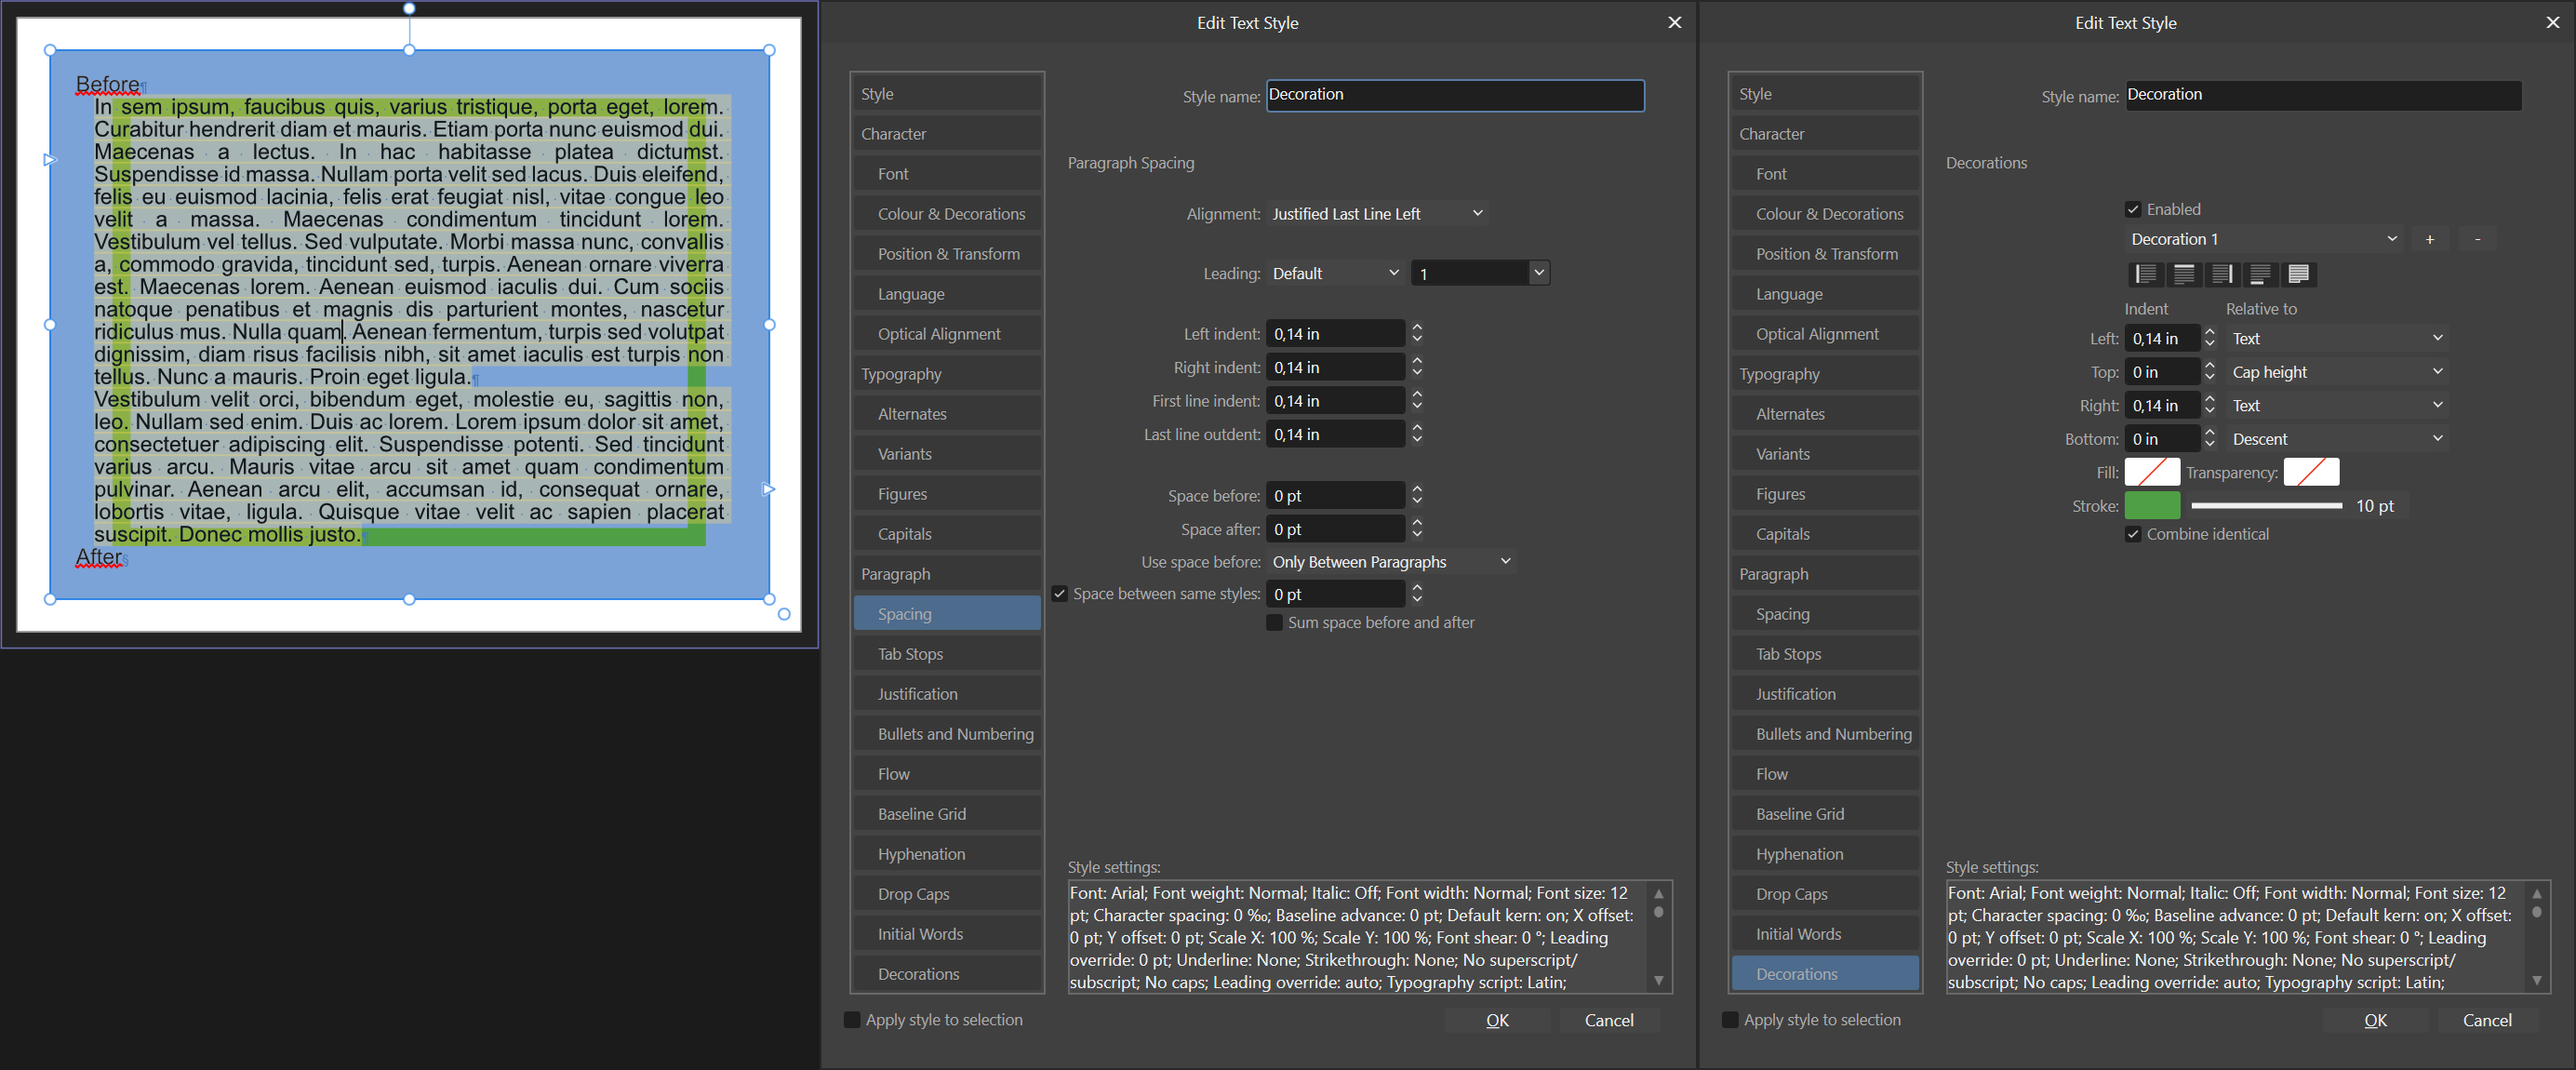The image size is (2576, 1070).
Task: Select the top edge decoration icon
Action: point(2184,274)
